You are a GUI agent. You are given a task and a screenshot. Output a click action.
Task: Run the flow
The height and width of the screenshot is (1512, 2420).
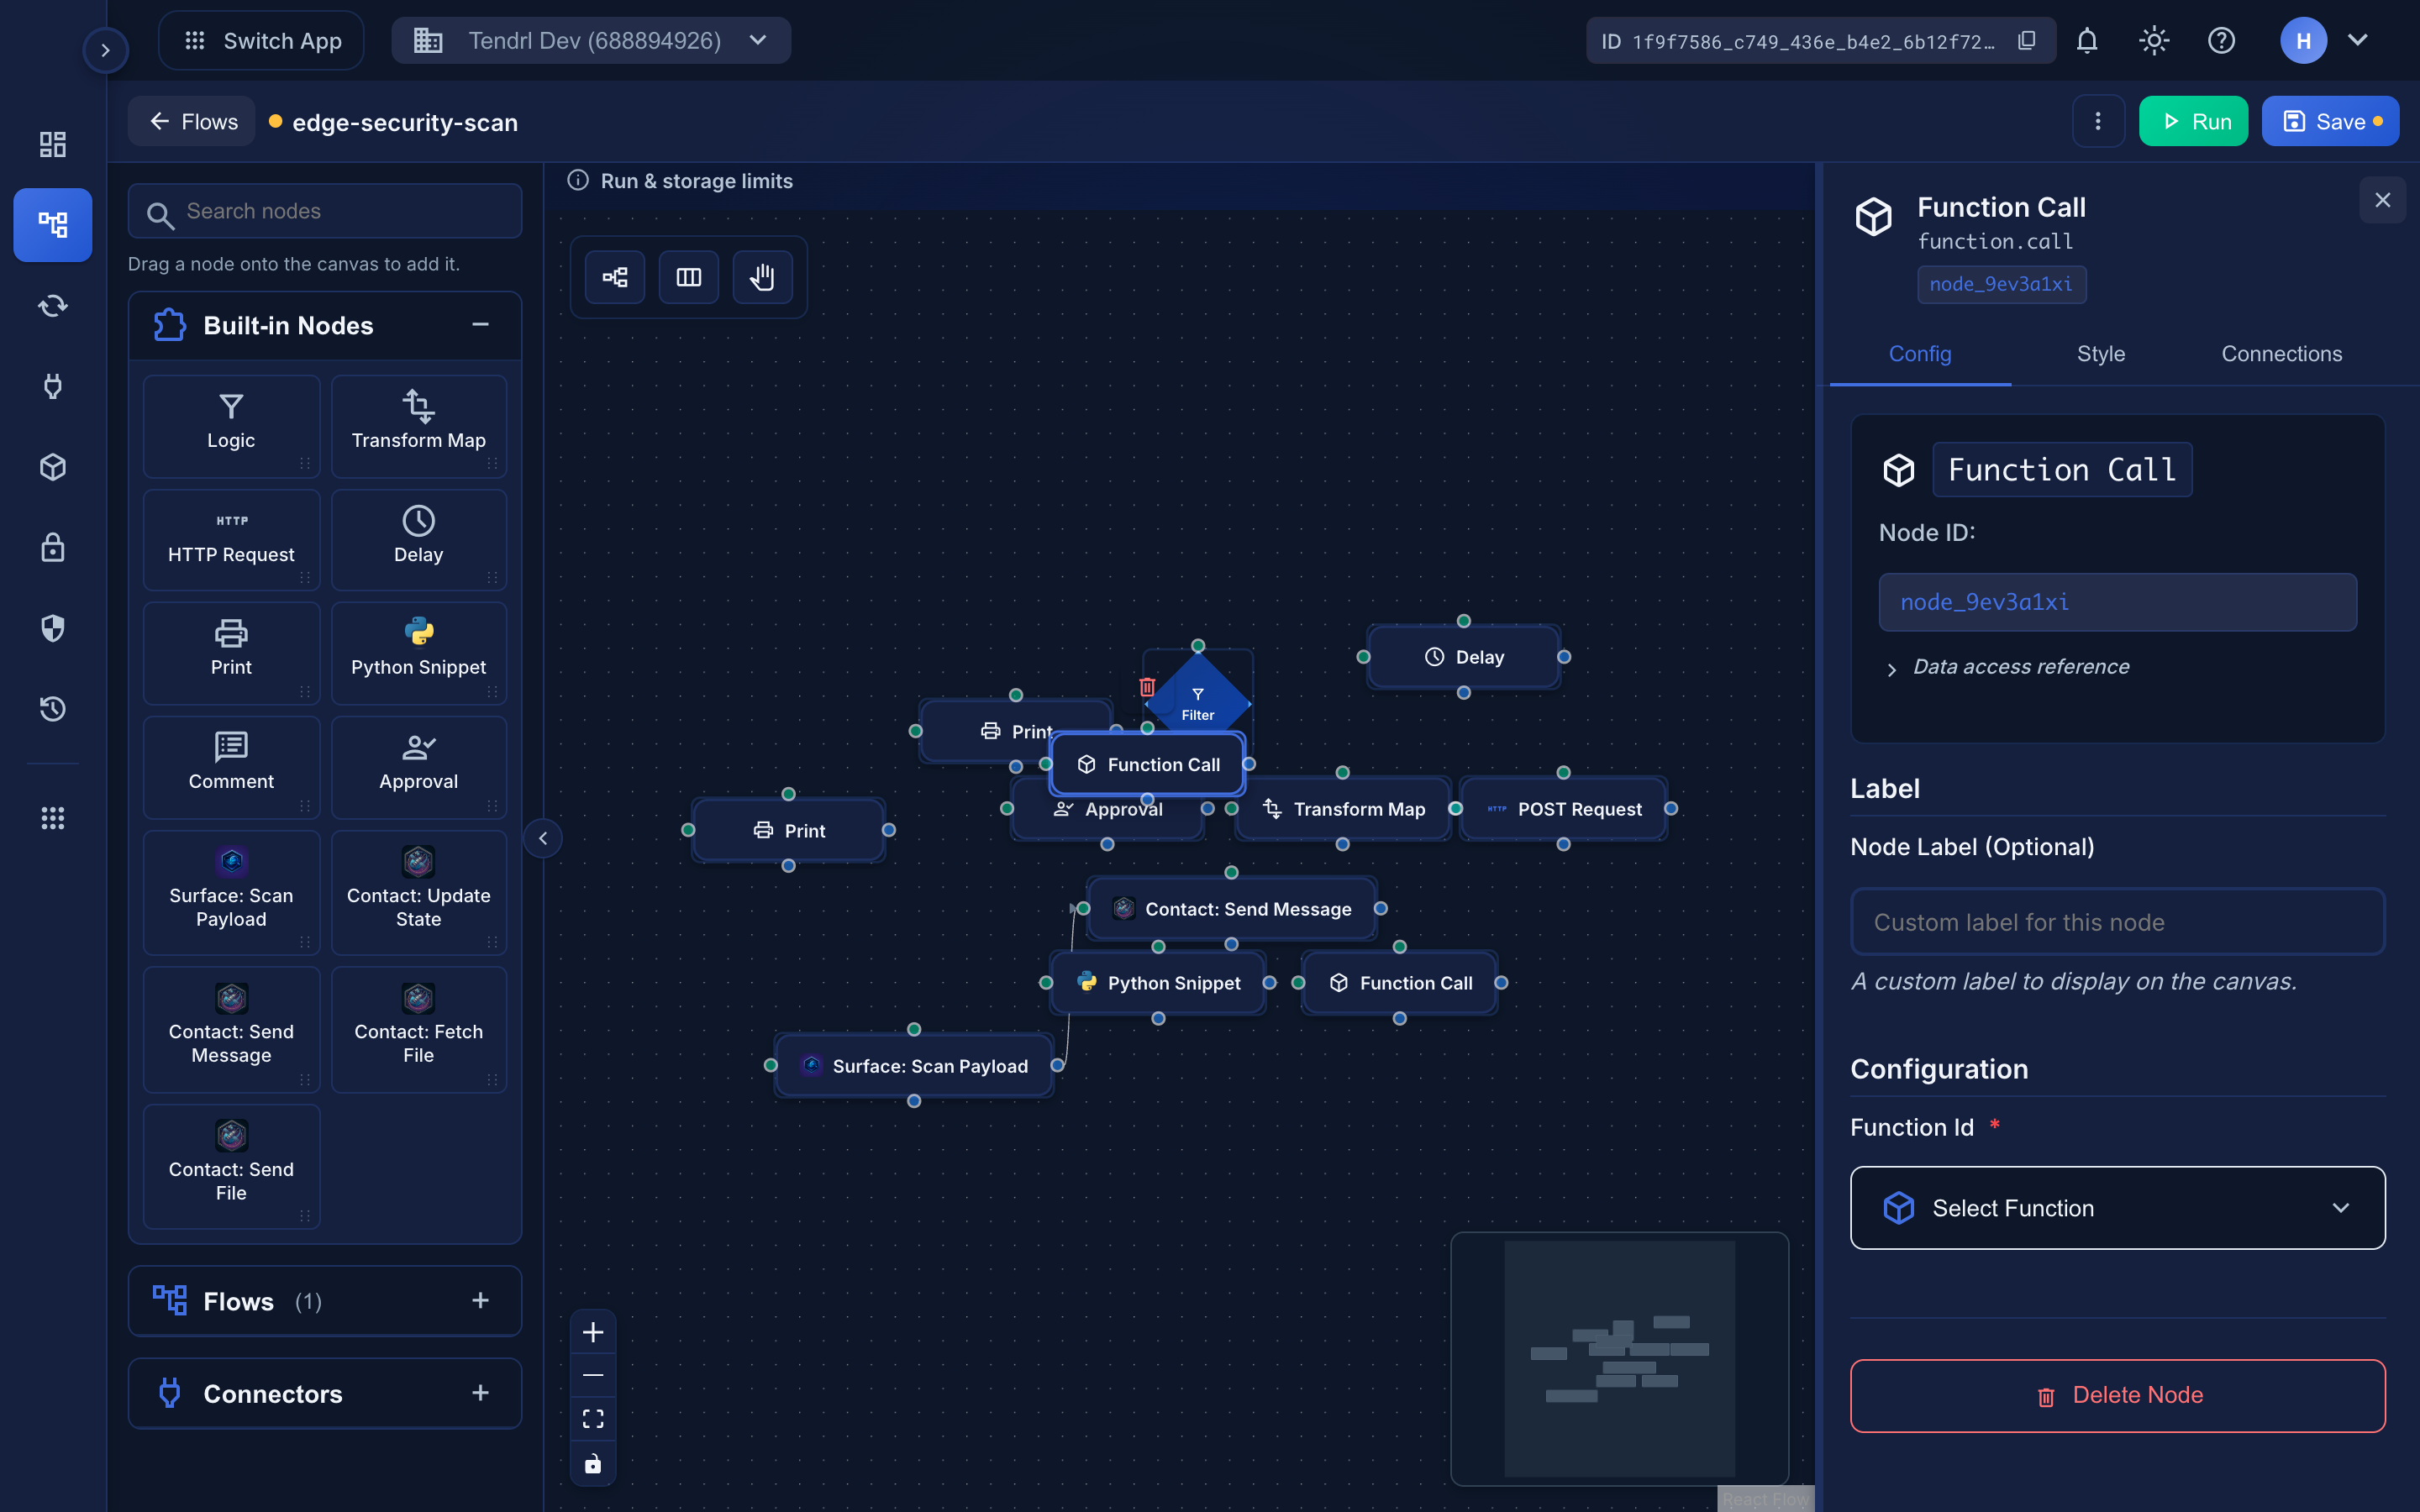(x=2193, y=122)
